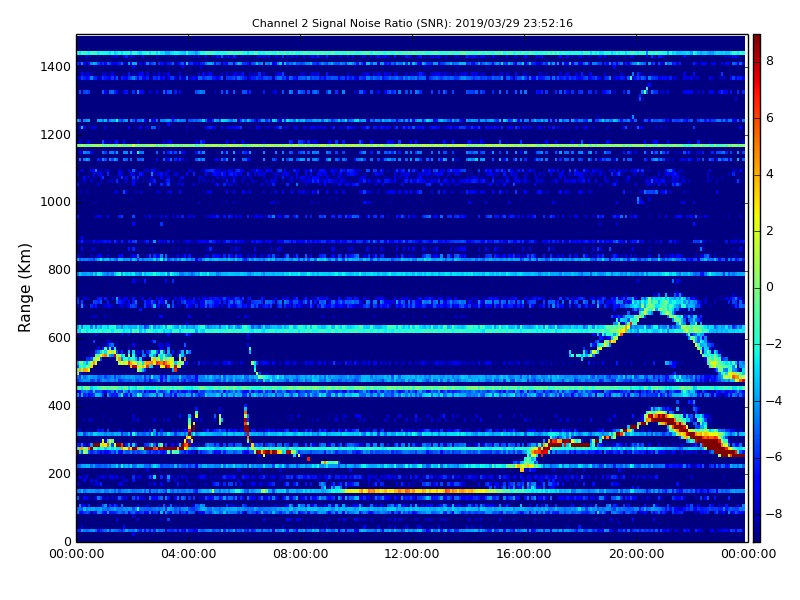Click the colorbar value −4 label
800x600 pixels.
(774, 401)
